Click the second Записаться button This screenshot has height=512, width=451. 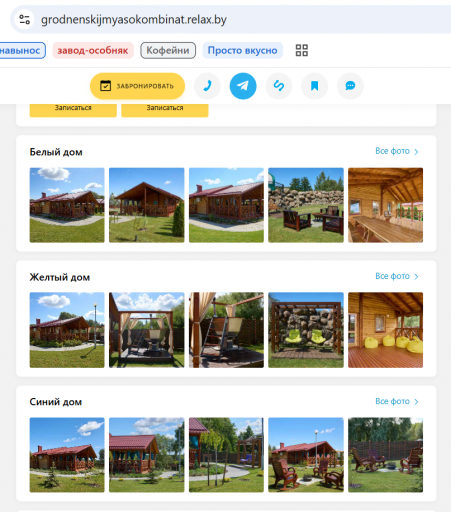coord(165,110)
